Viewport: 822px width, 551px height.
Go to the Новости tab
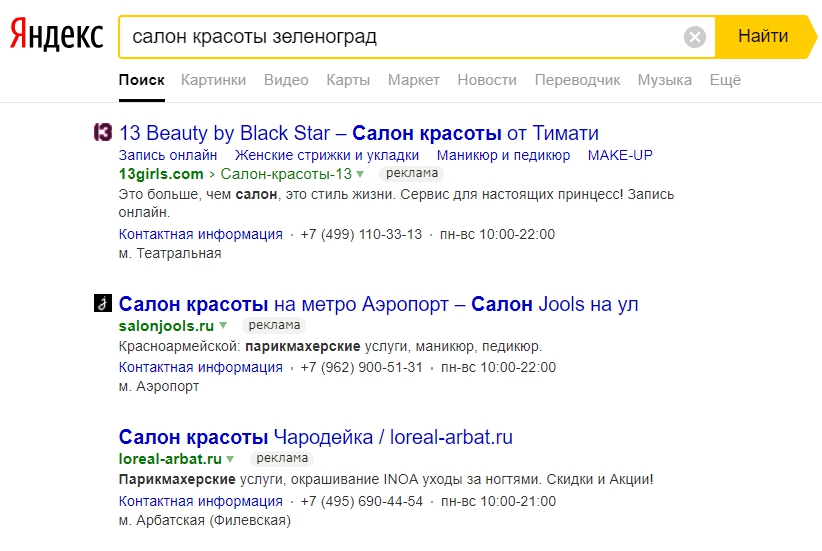[487, 80]
